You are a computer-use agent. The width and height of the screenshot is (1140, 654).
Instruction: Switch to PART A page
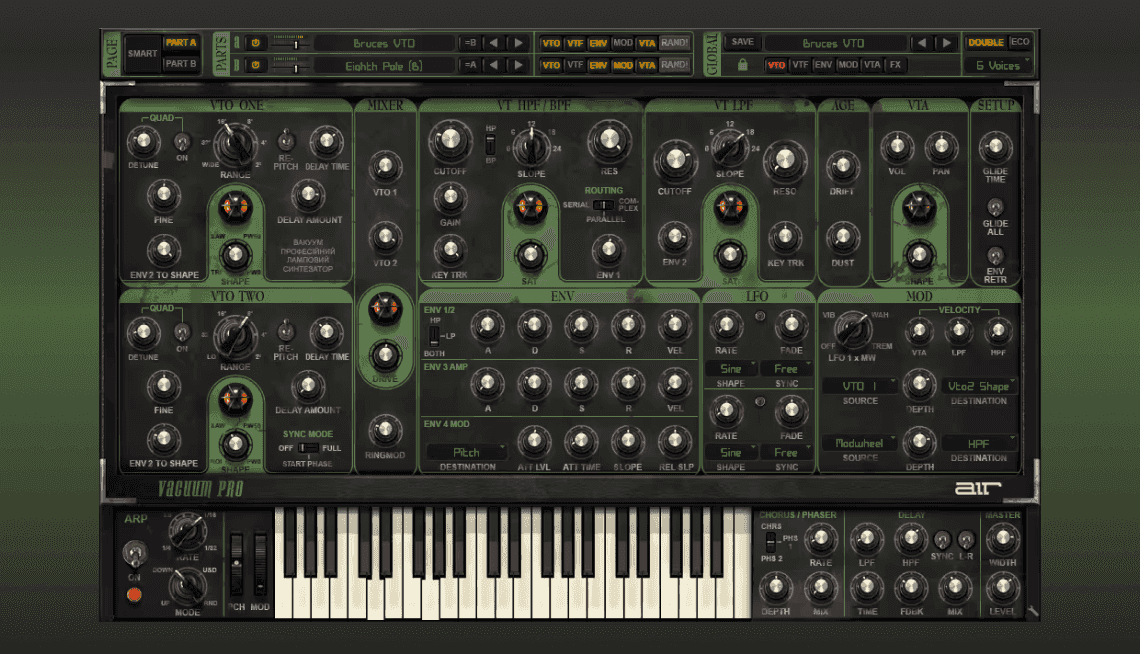tap(180, 43)
